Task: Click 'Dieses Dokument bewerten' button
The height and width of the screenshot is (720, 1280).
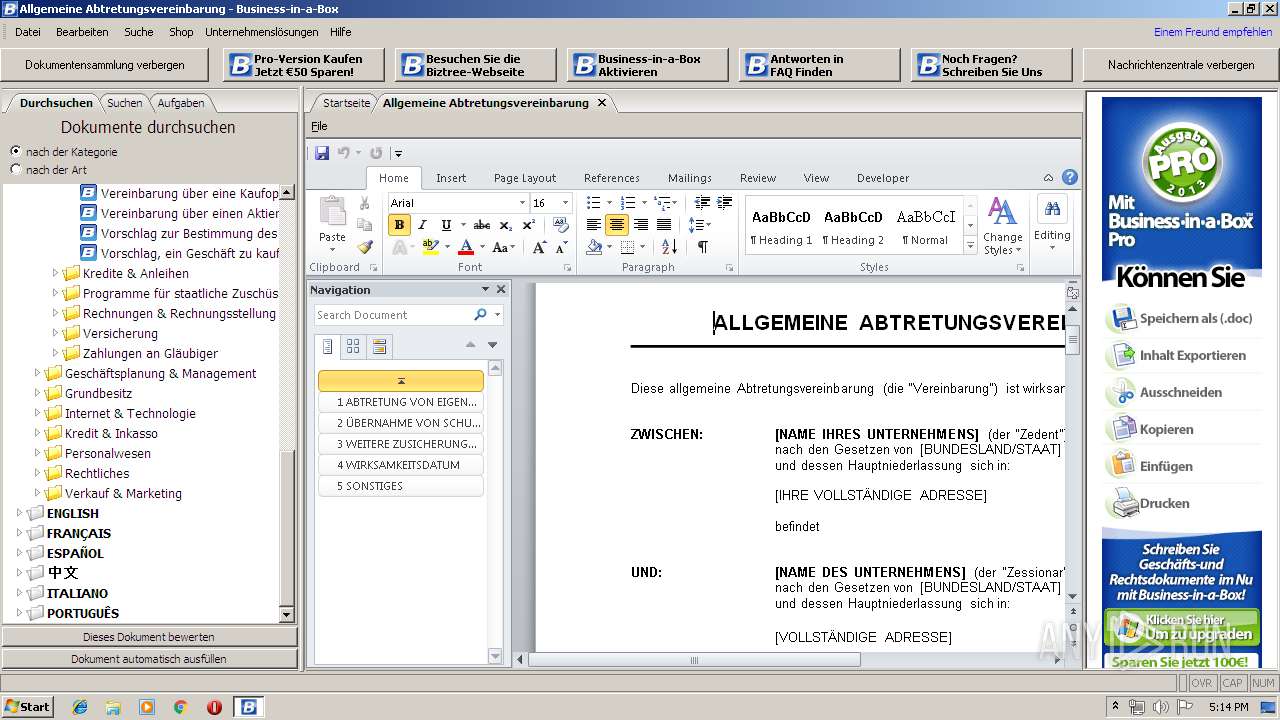Action: coord(149,637)
